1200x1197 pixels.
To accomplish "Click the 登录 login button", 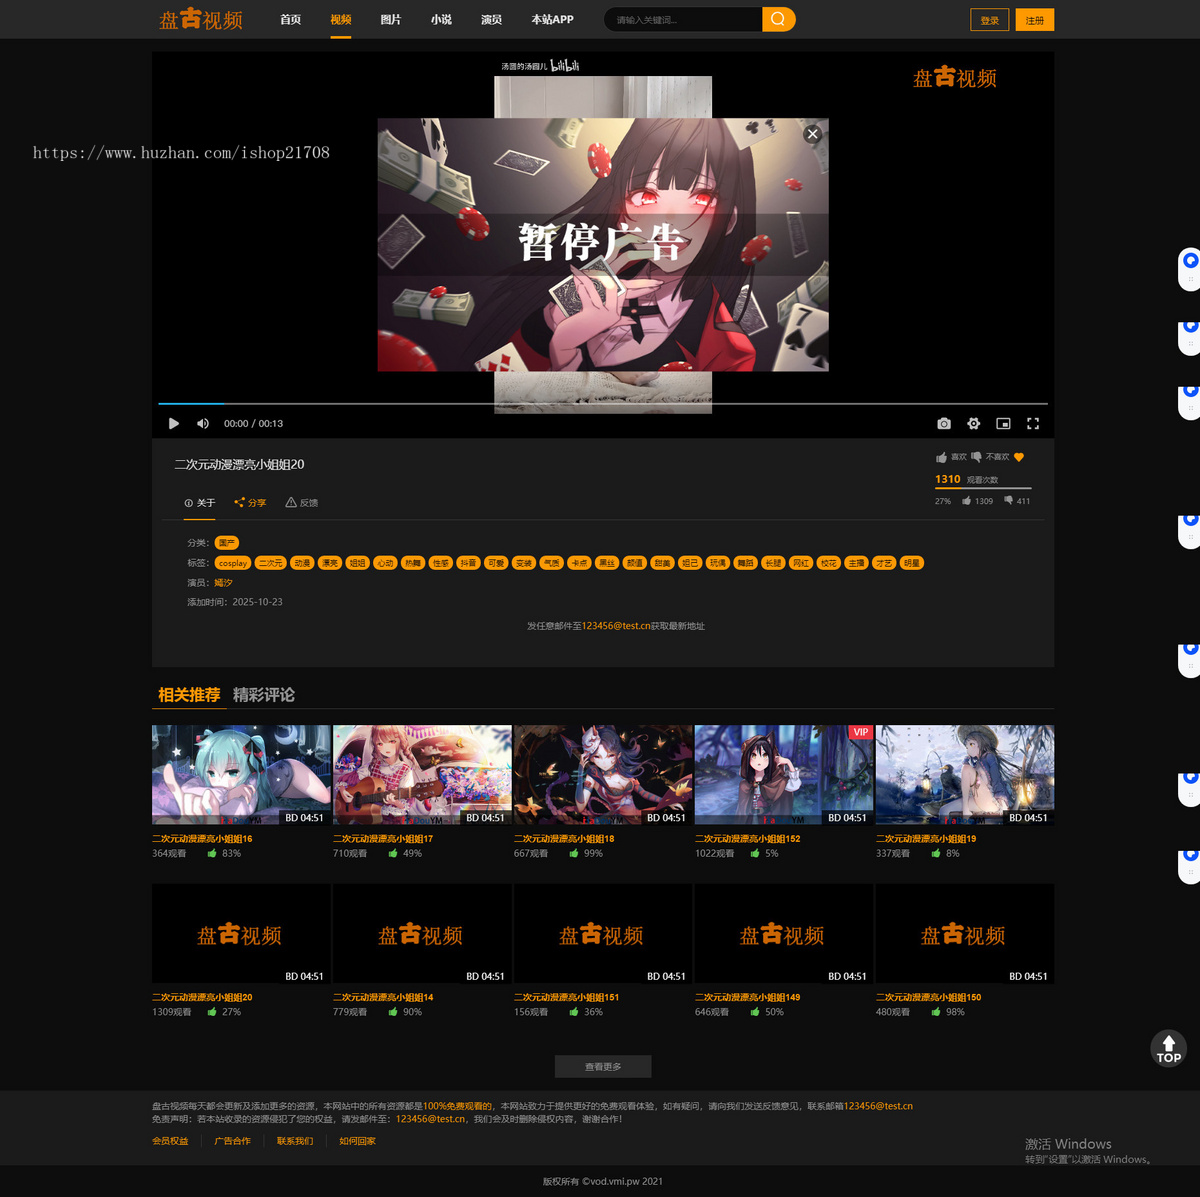I will coord(989,20).
